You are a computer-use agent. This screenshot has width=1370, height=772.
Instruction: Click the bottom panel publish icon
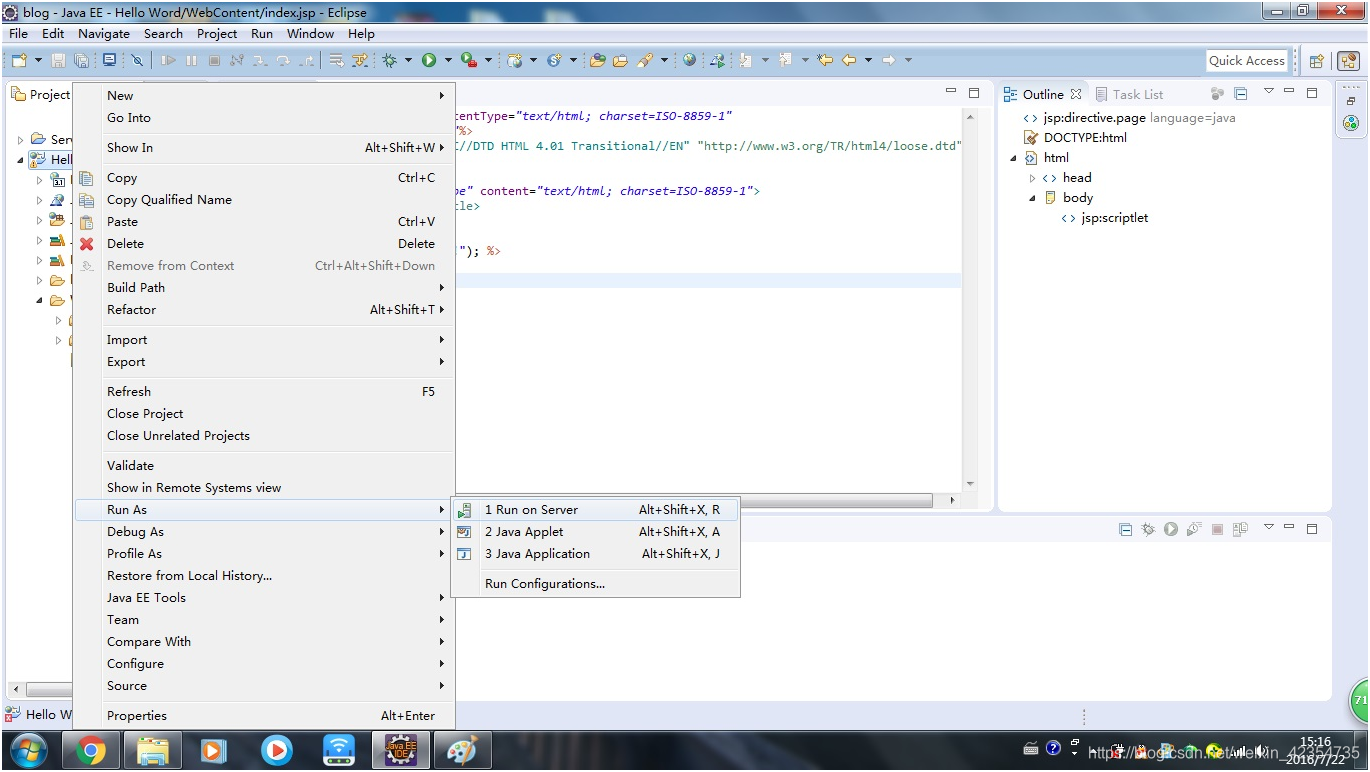(x=1240, y=529)
